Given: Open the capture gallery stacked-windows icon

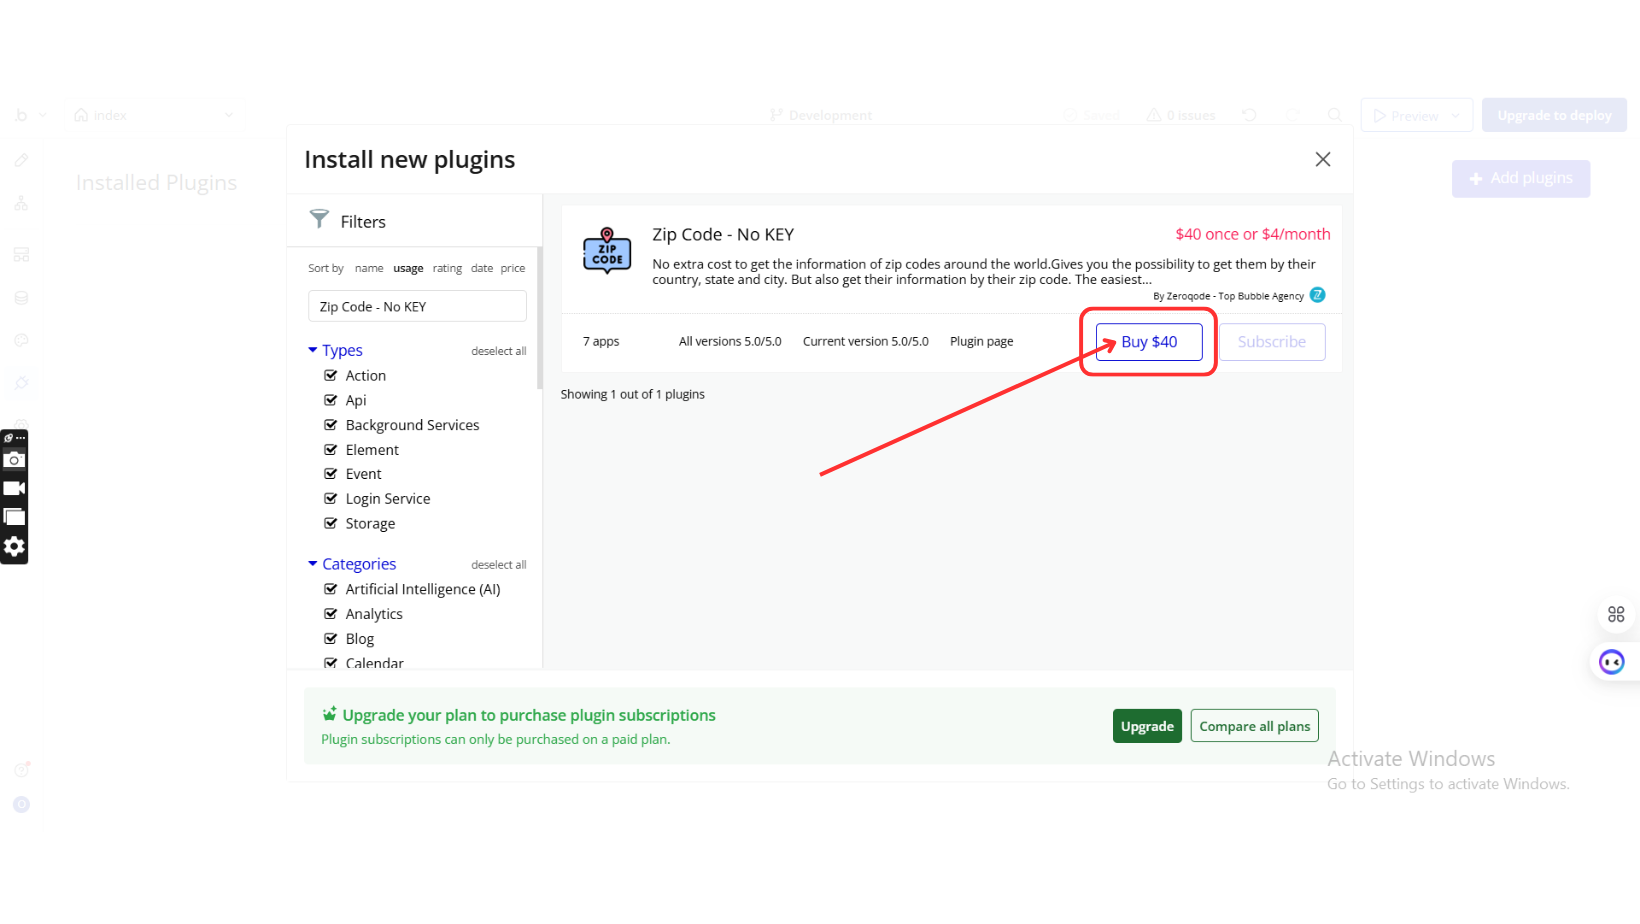Looking at the screenshot, I should coord(14,517).
